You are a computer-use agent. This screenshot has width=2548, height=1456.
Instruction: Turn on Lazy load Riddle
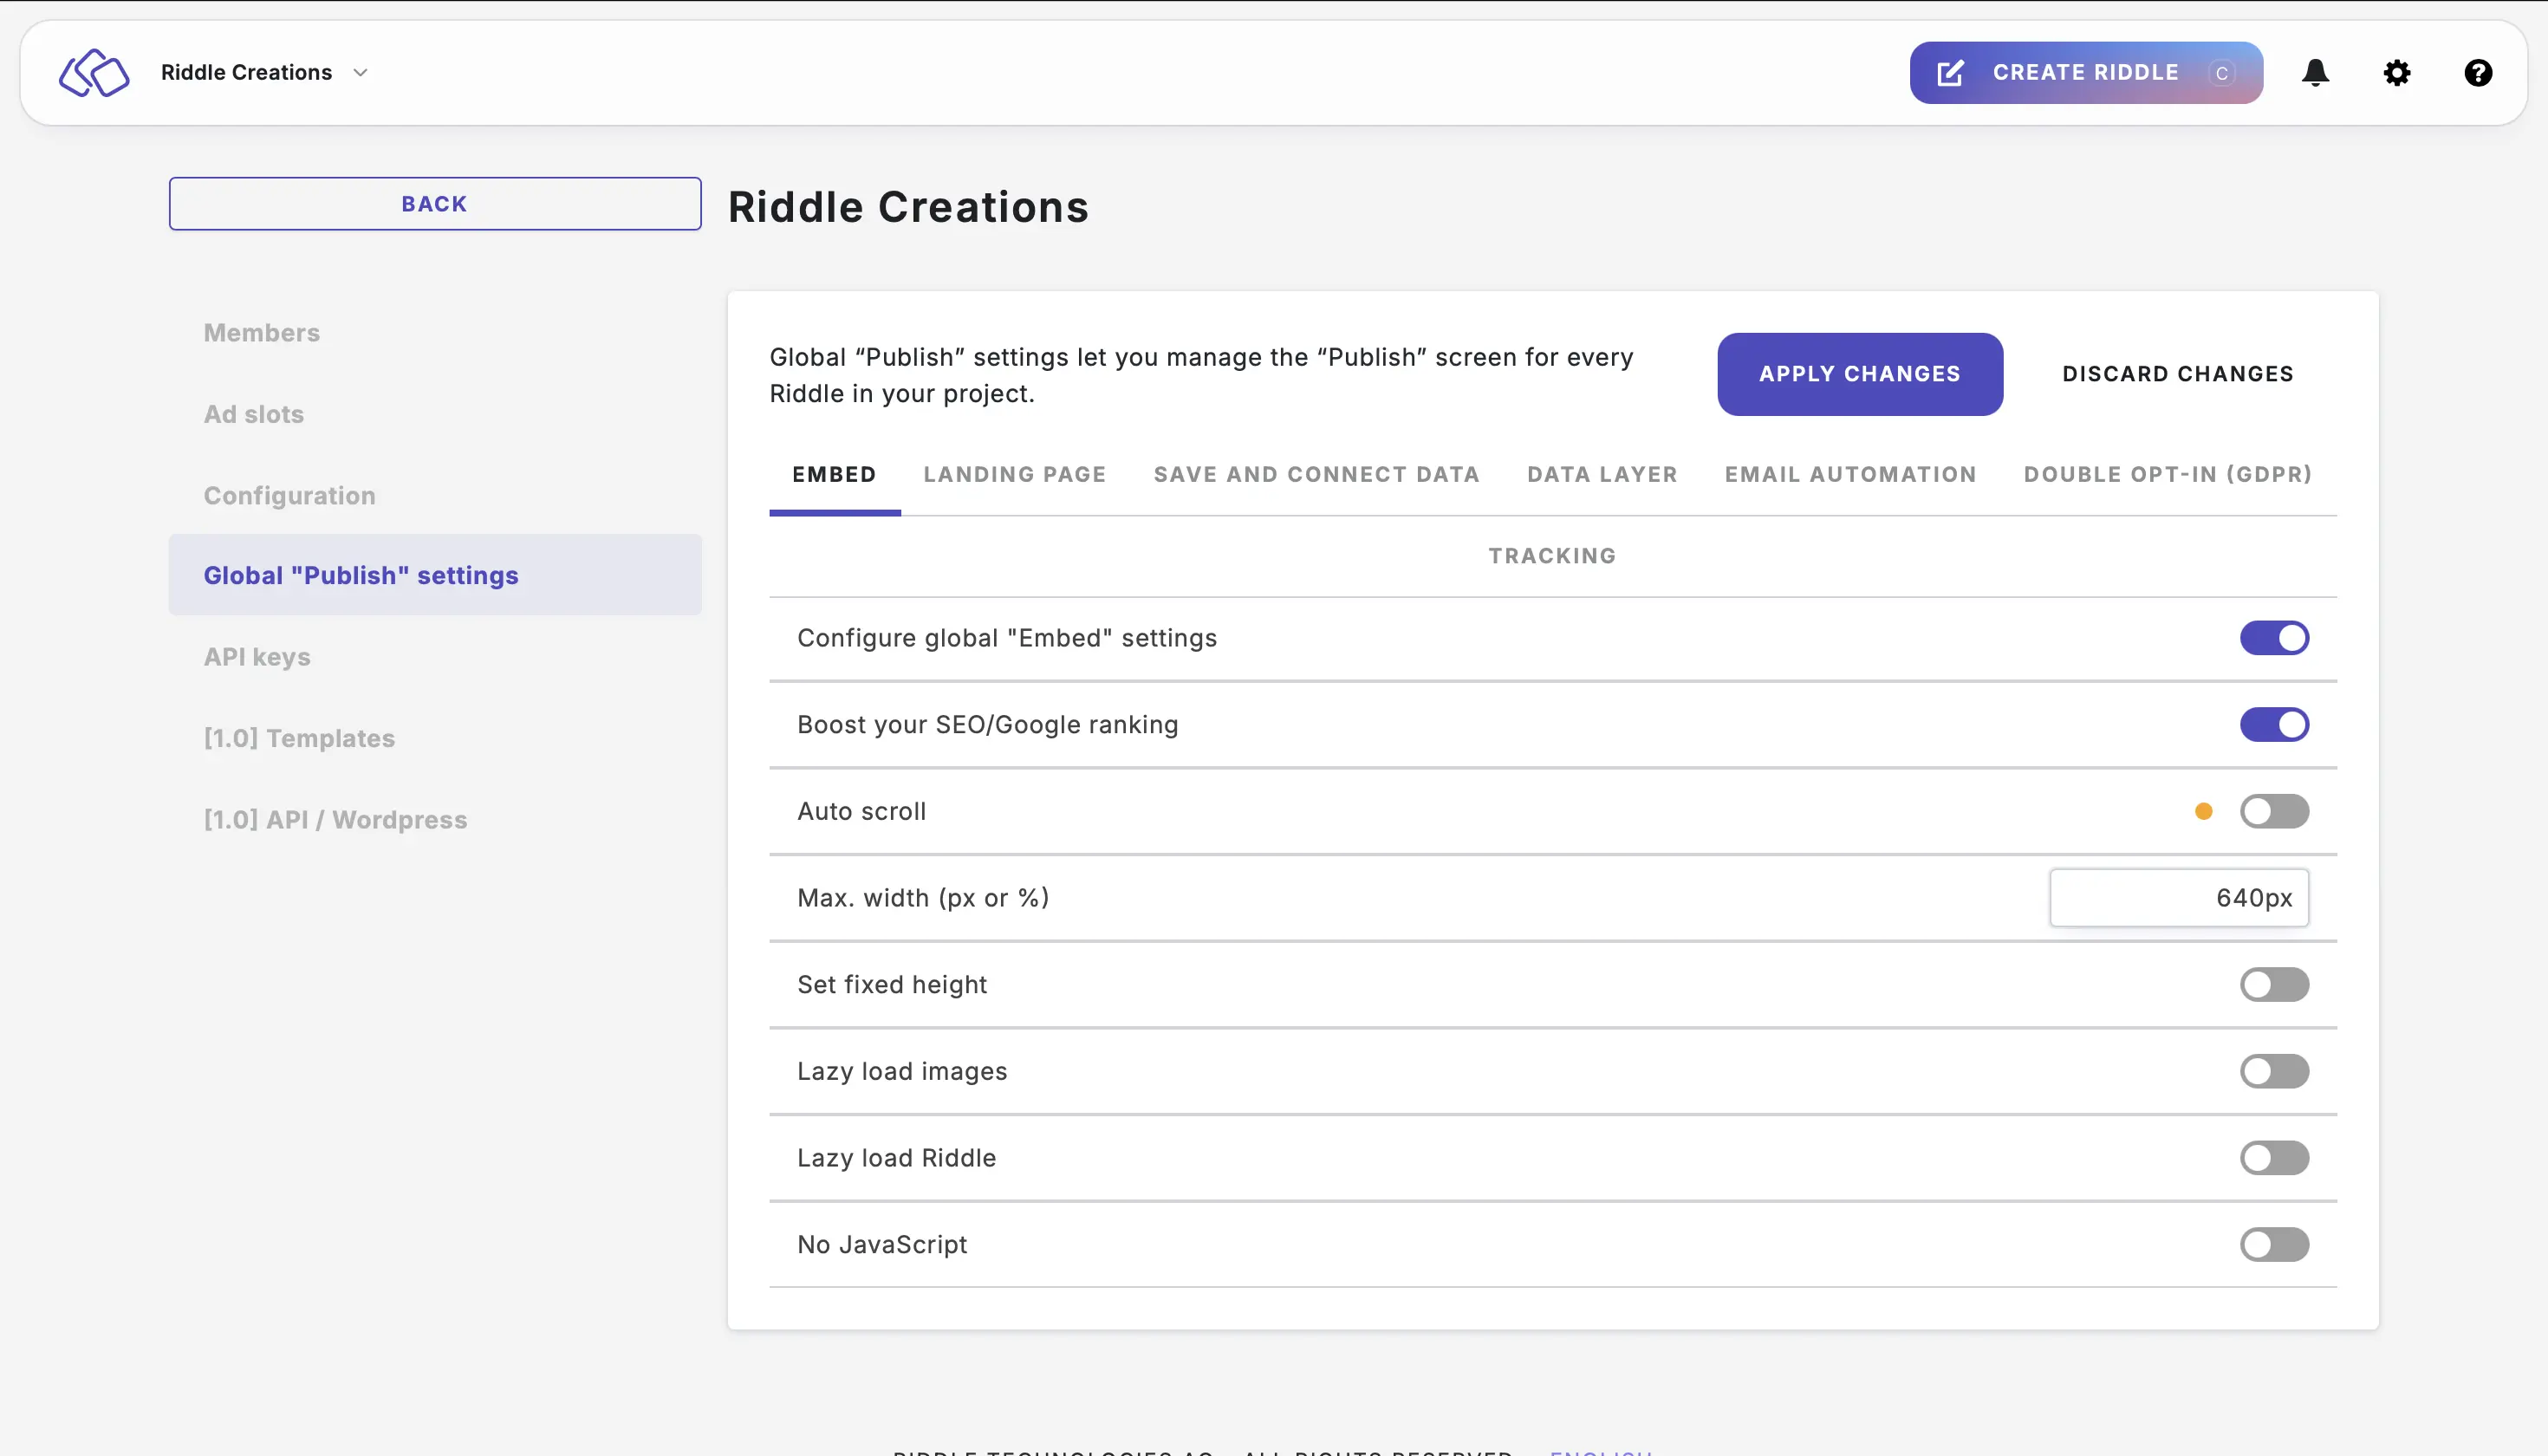point(2274,1158)
